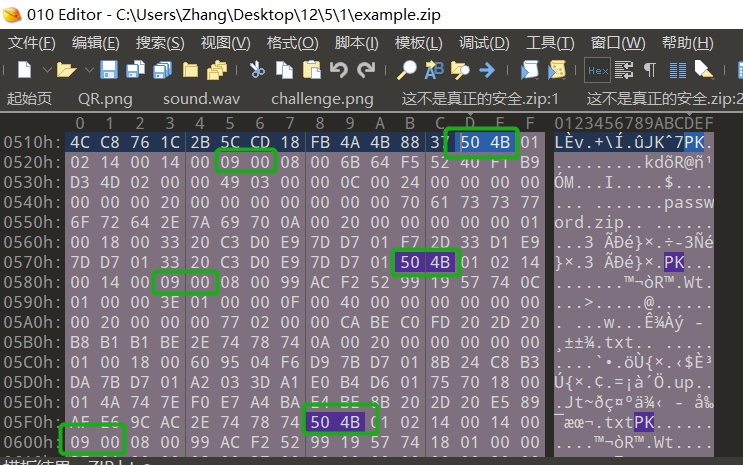The height and width of the screenshot is (465, 743).
Task: Cut selection with the scissors icon
Action: coord(257,70)
